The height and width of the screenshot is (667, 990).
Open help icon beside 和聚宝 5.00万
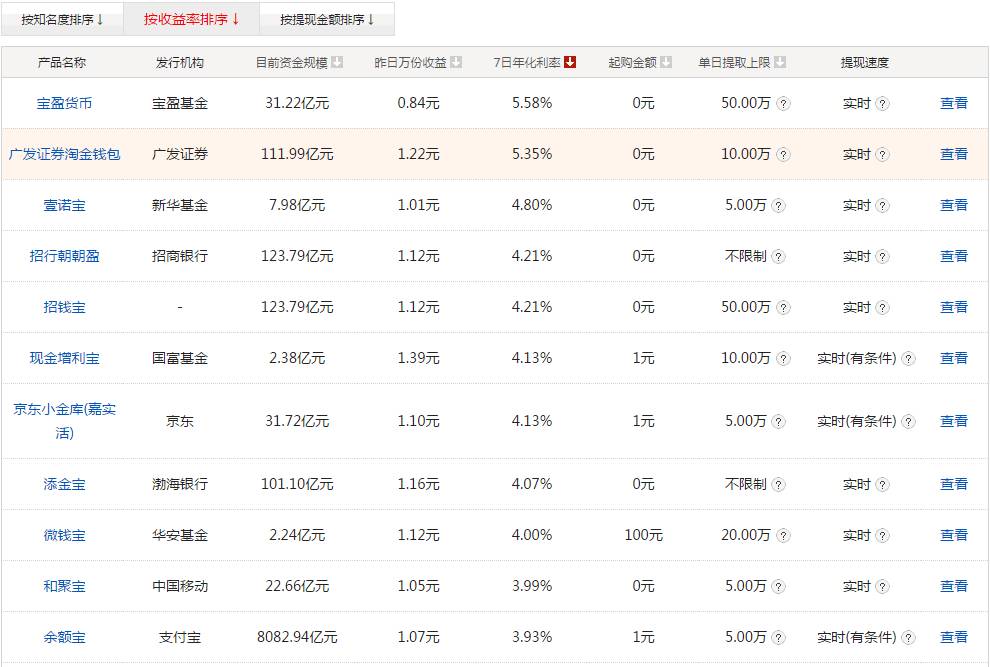pos(778,587)
